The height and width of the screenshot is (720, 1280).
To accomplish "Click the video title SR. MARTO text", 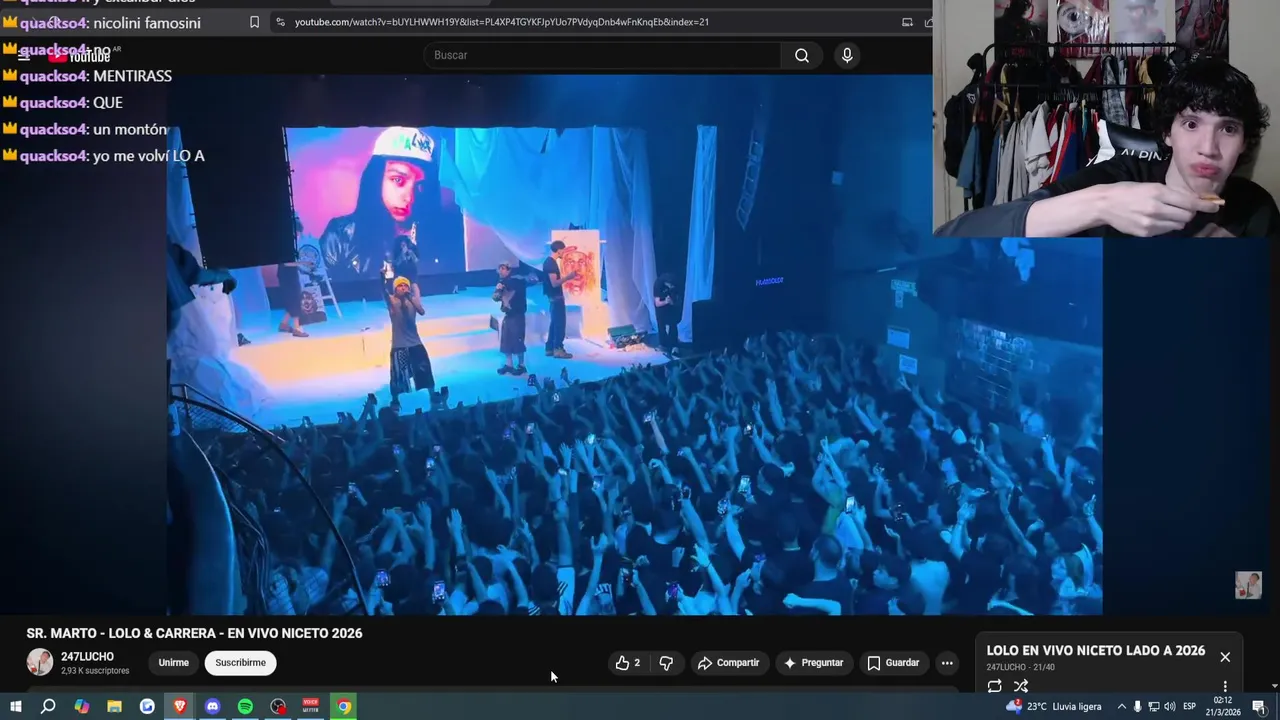I will [194, 633].
